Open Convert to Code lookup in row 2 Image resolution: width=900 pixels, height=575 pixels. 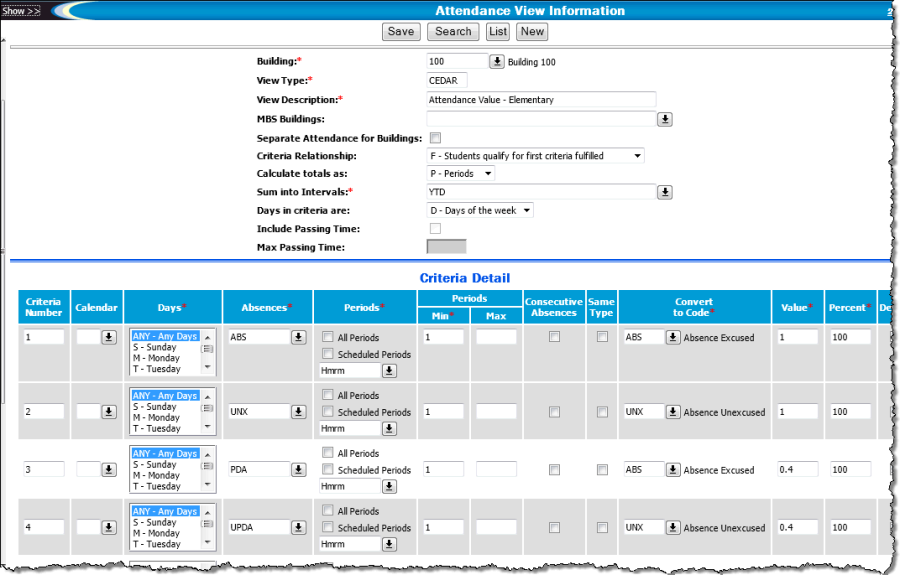pos(673,412)
